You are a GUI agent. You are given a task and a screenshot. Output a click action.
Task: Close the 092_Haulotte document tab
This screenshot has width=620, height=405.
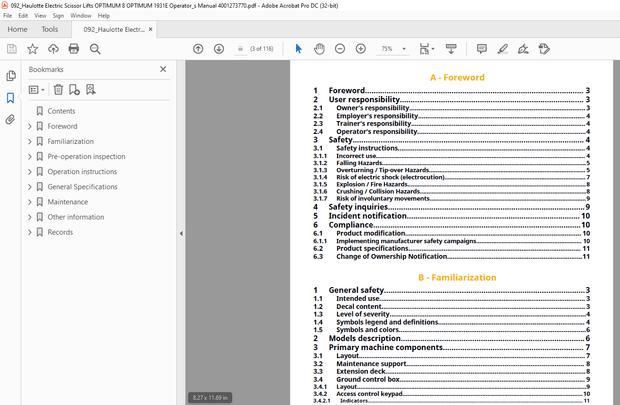(x=151, y=29)
